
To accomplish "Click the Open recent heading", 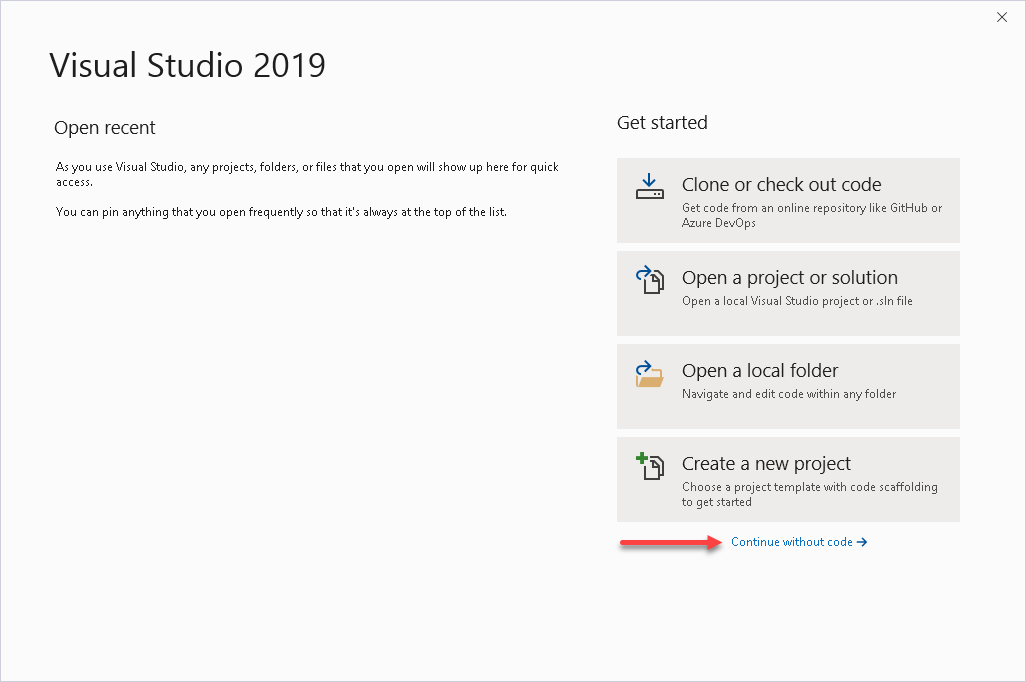I will [x=105, y=128].
